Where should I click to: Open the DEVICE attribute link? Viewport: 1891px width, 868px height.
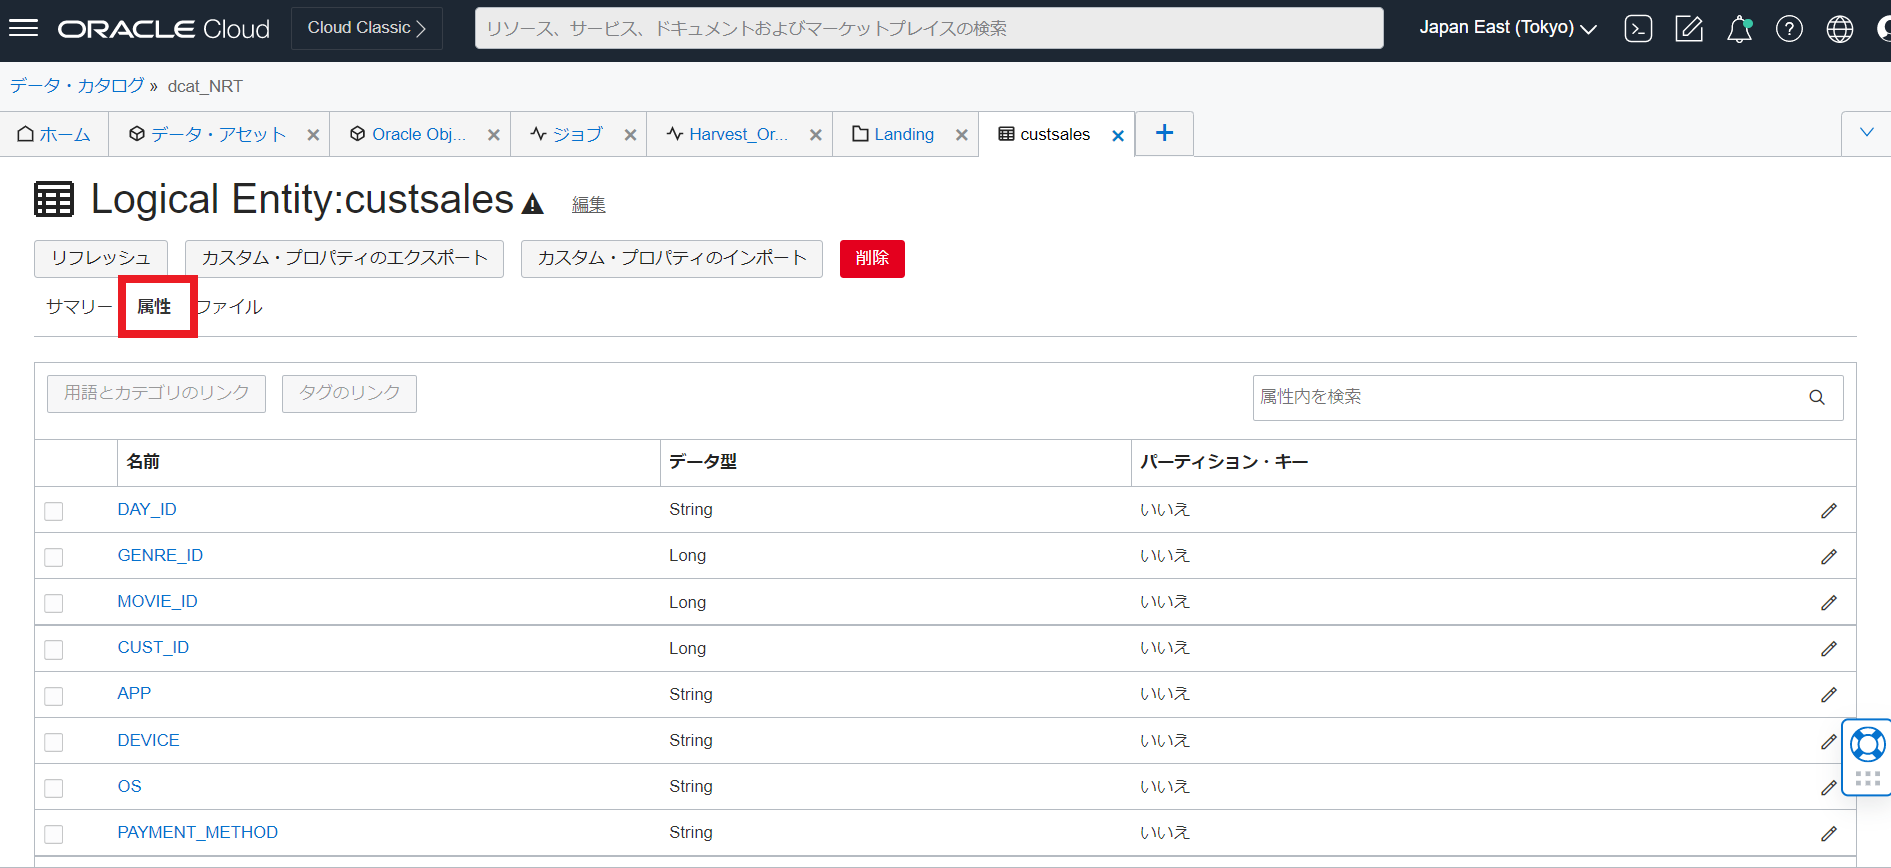148,740
